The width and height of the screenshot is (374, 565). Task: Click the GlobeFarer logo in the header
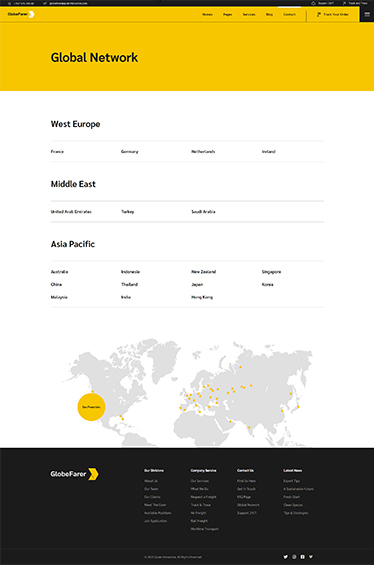point(21,14)
